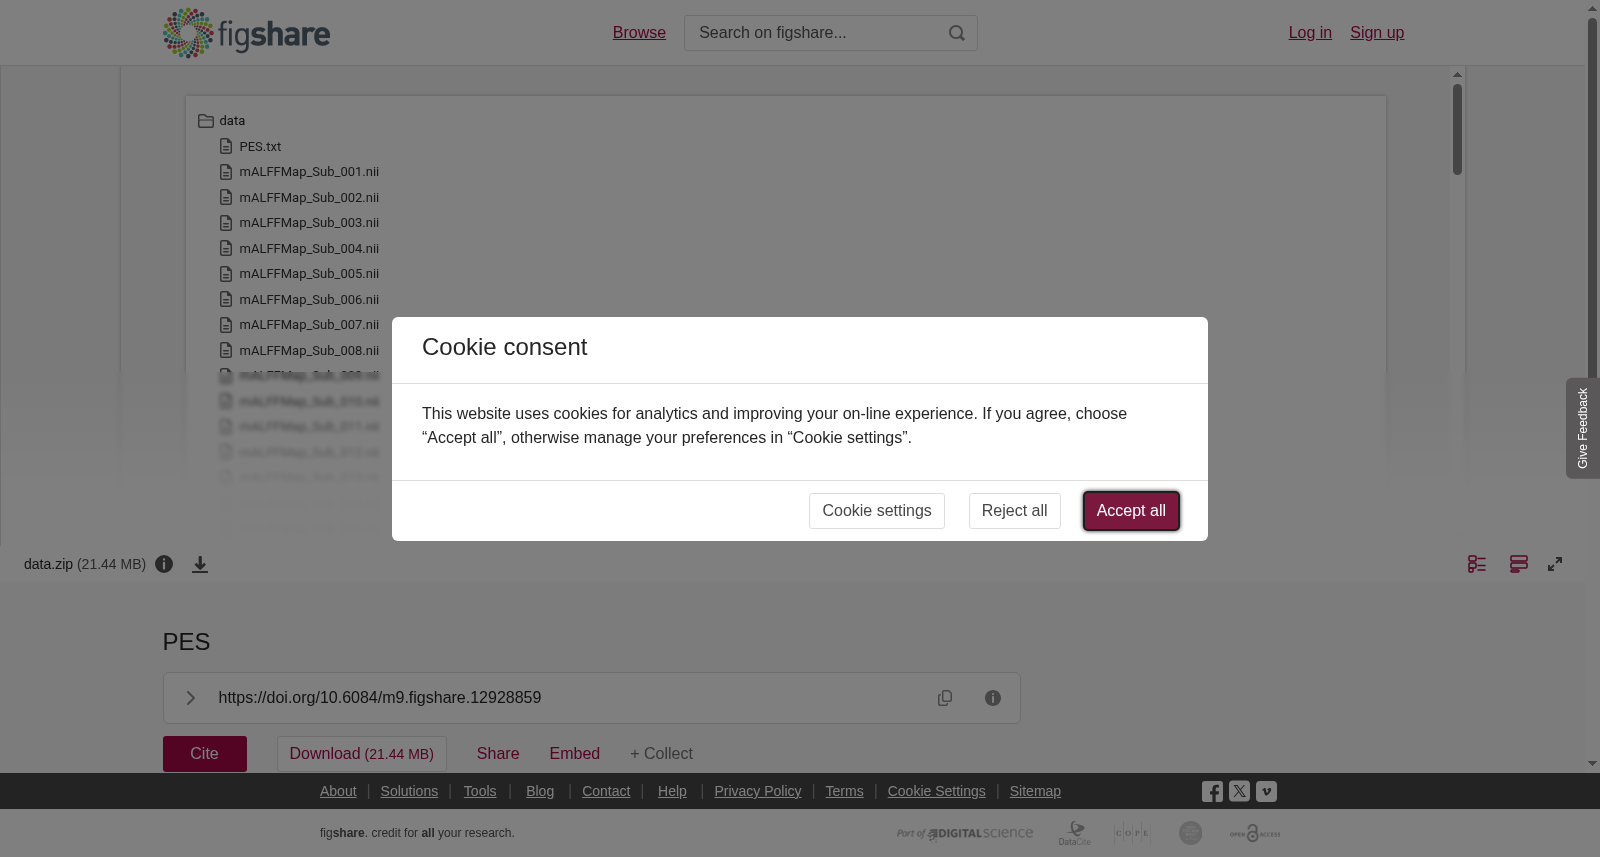Open the Privacy Policy footer link
Screen dimensions: 1600x857
pyautogui.click(x=758, y=791)
